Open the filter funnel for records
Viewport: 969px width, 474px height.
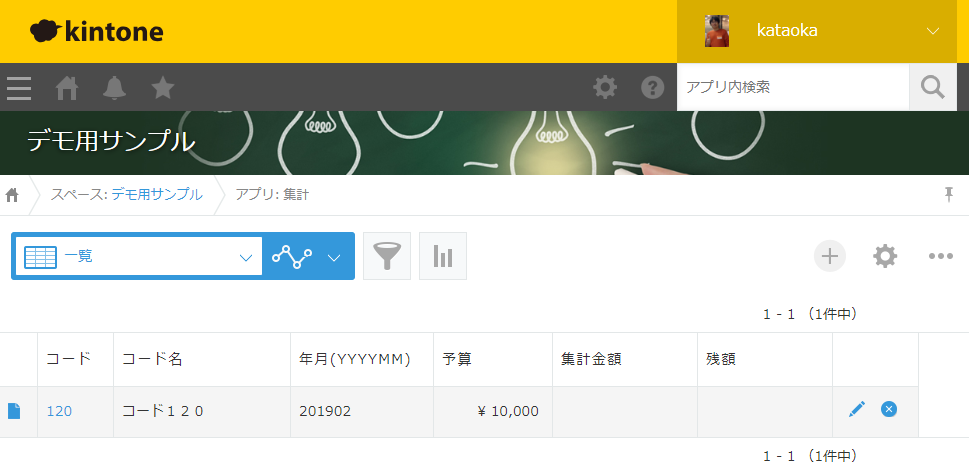[x=387, y=256]
